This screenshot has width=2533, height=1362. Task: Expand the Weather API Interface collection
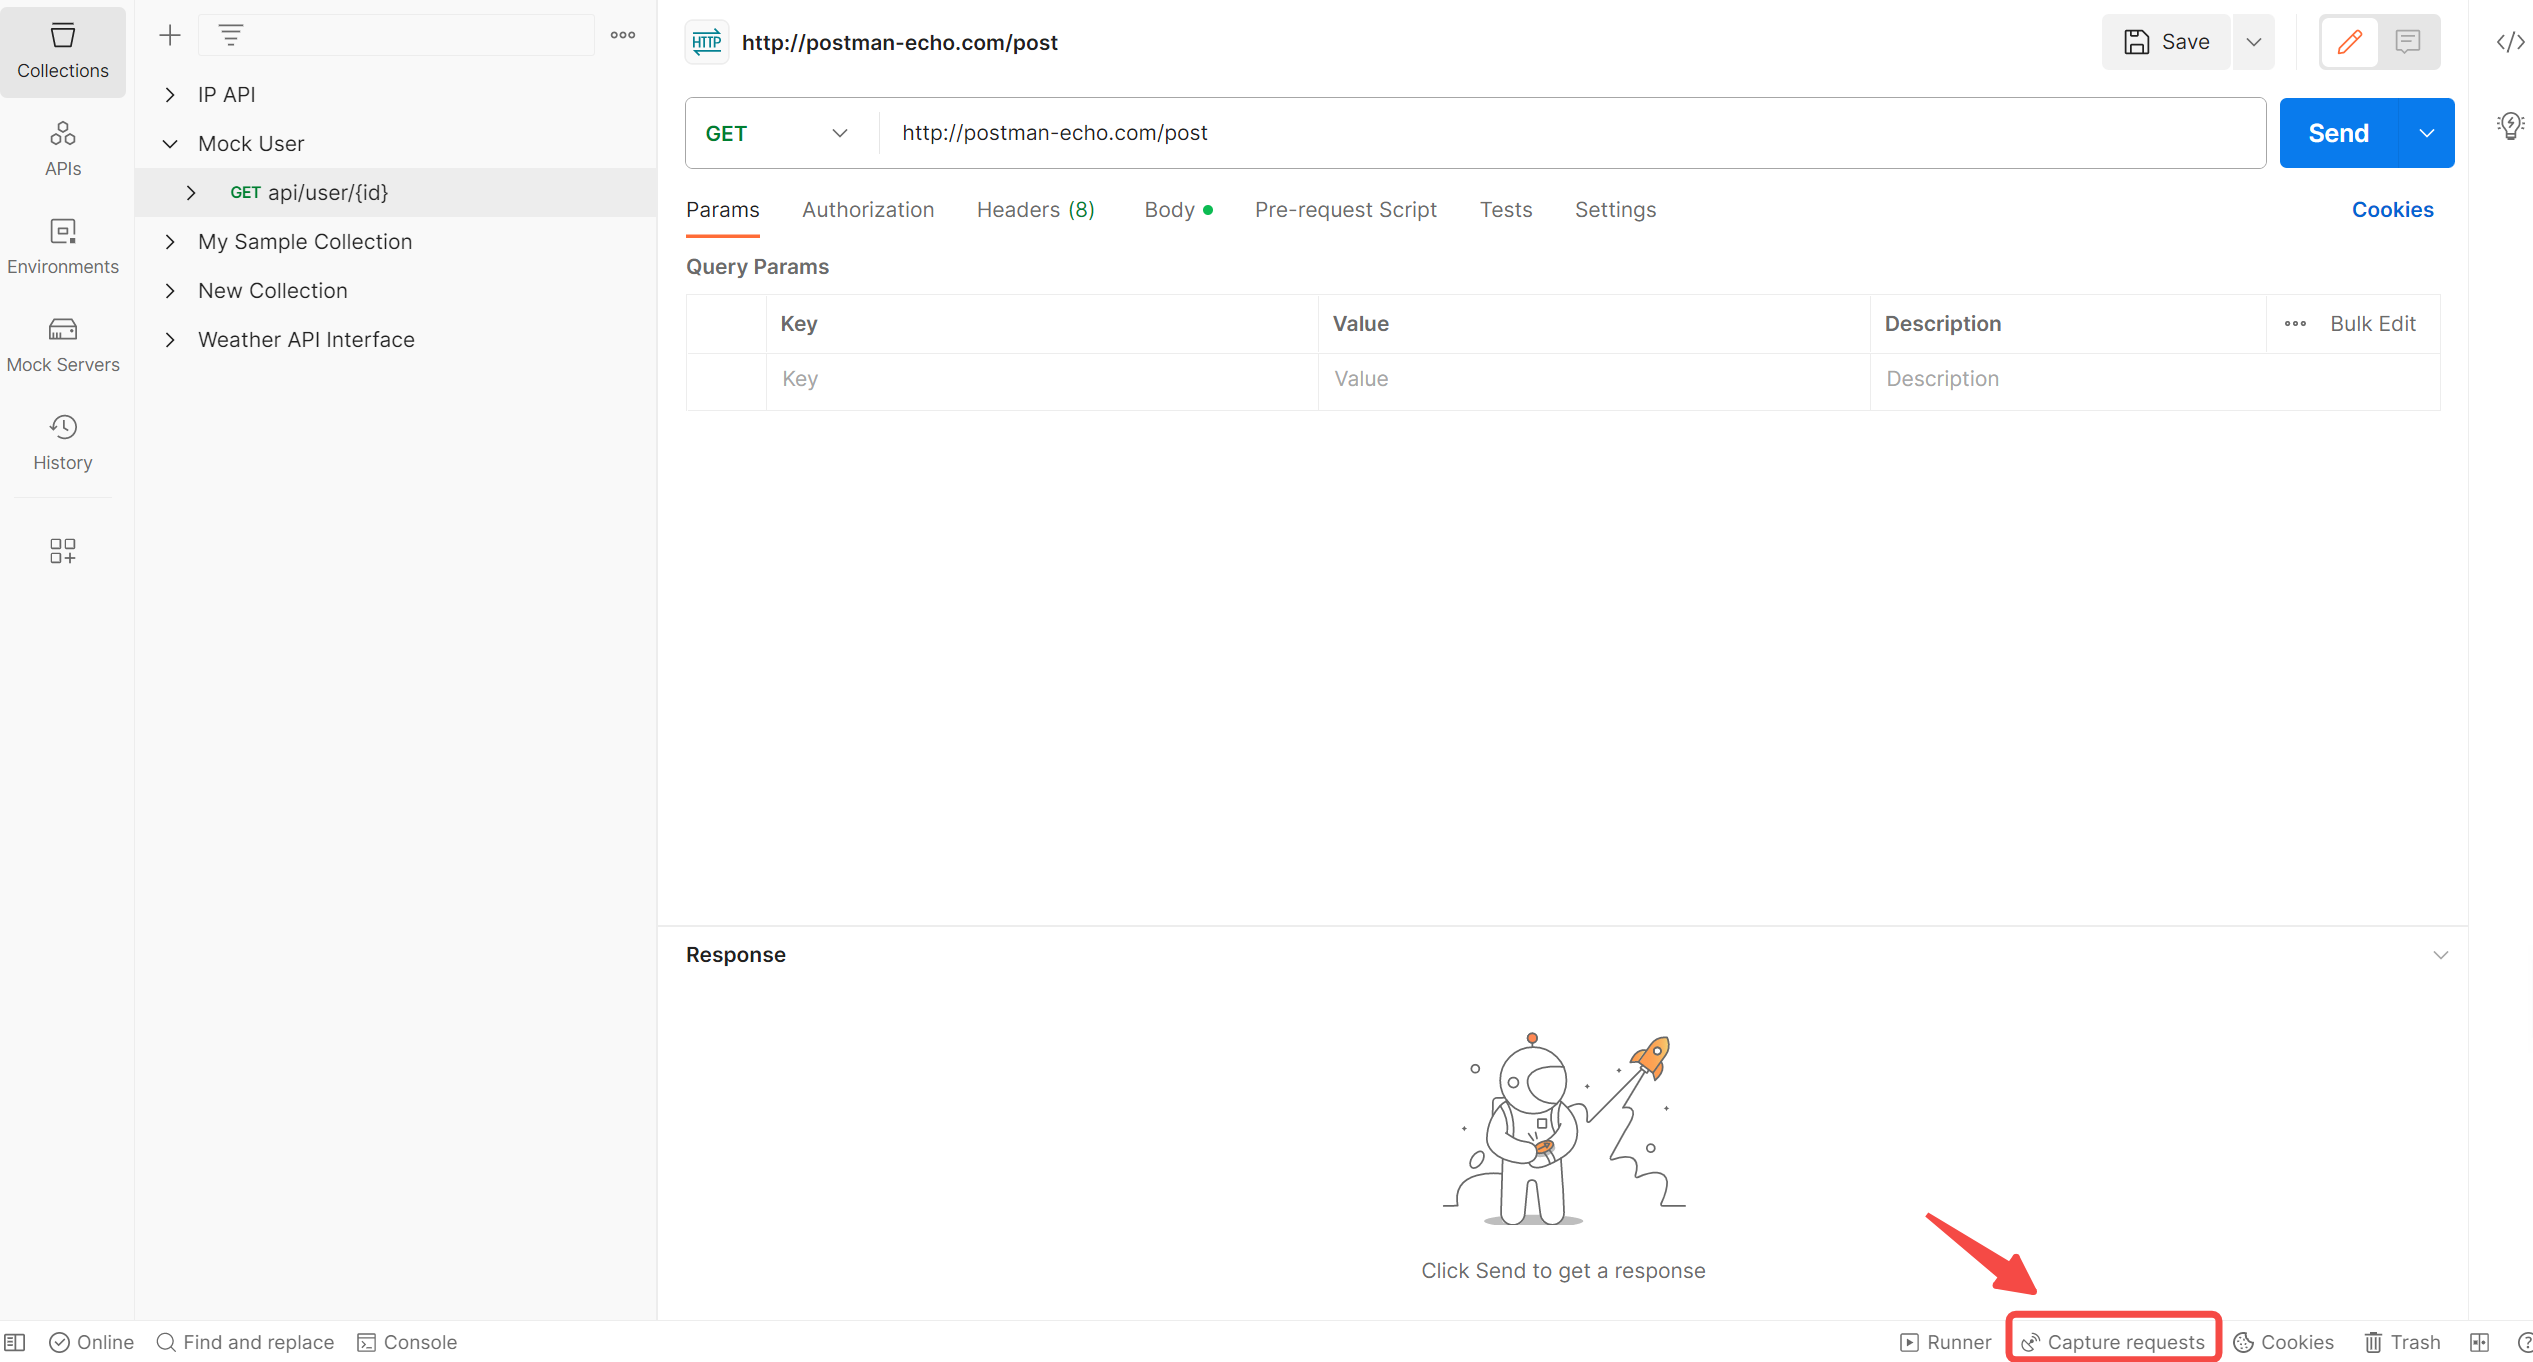[170, 340]
